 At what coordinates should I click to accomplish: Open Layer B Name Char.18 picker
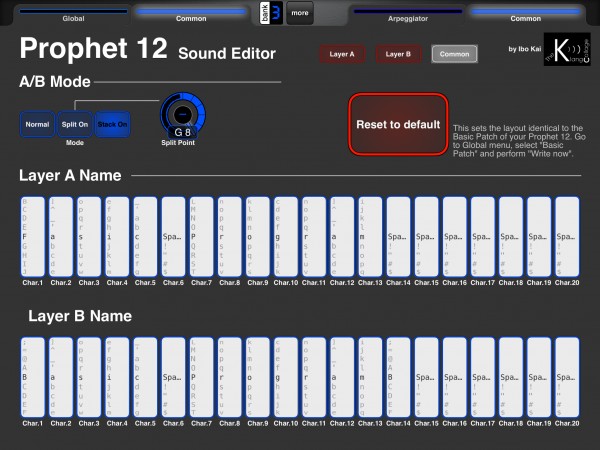[x=511, y=377]
